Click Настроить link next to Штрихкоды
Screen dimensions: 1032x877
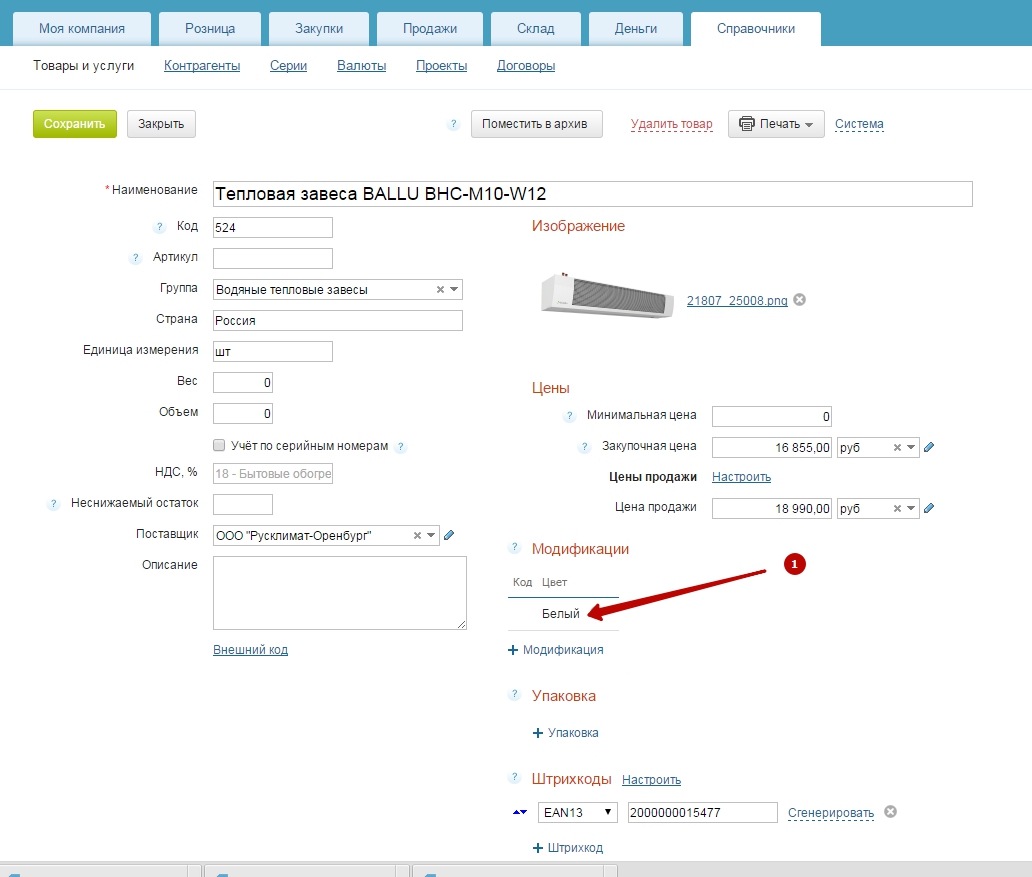tap(651, 780)
